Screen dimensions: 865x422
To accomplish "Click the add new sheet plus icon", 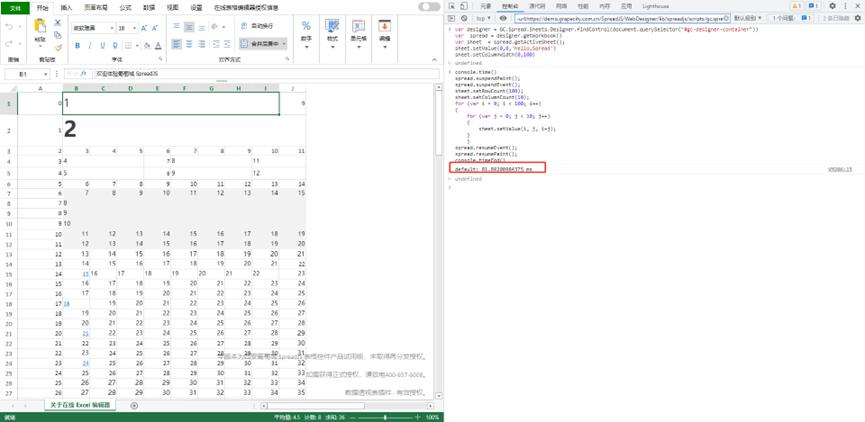I will point(134,405).
